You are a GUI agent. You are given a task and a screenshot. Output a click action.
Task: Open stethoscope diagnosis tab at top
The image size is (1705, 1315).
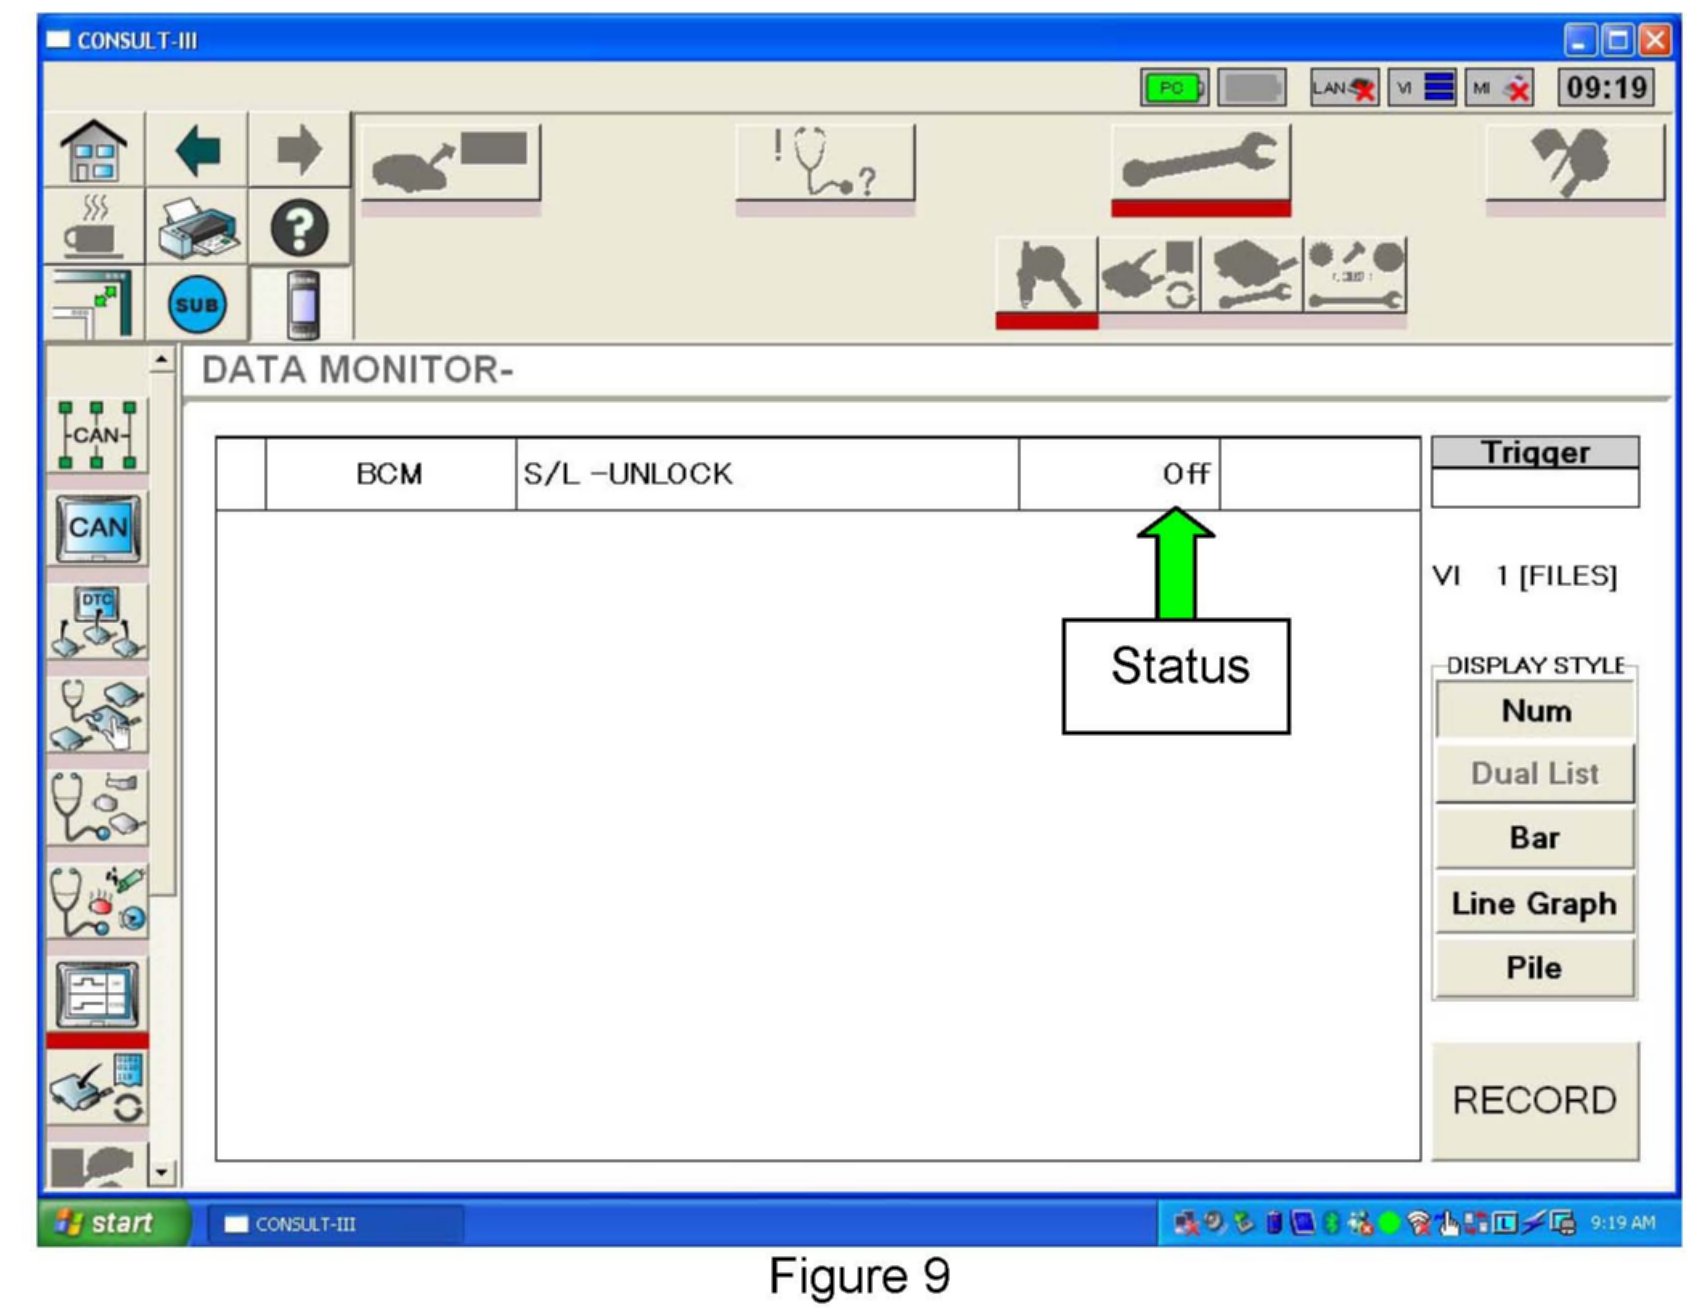tap(825, 163)
